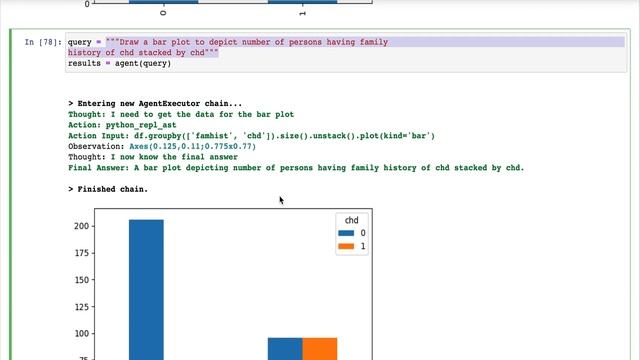640x360 pixels.
Task: Click '> Entering new AgentExecutor chain...' output line
Action: pos(155,104)
